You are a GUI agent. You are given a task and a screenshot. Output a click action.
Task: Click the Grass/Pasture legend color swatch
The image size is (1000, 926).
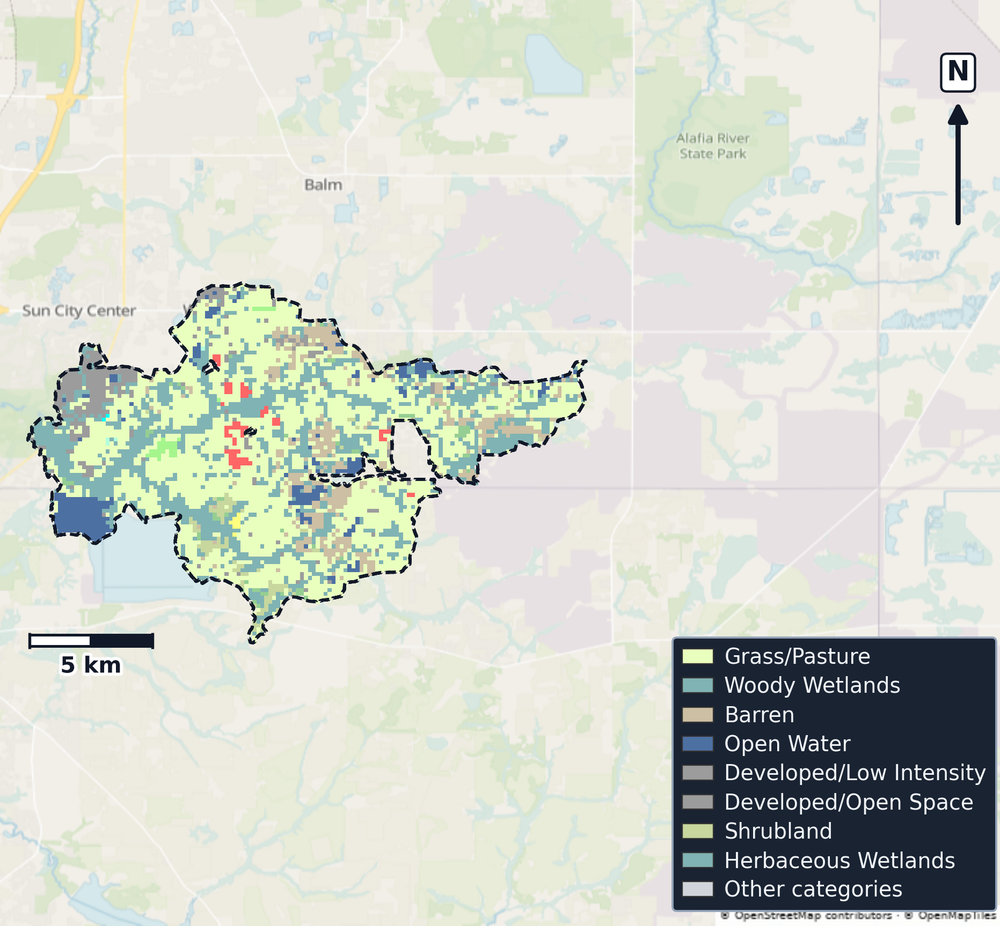click(697, 656)
